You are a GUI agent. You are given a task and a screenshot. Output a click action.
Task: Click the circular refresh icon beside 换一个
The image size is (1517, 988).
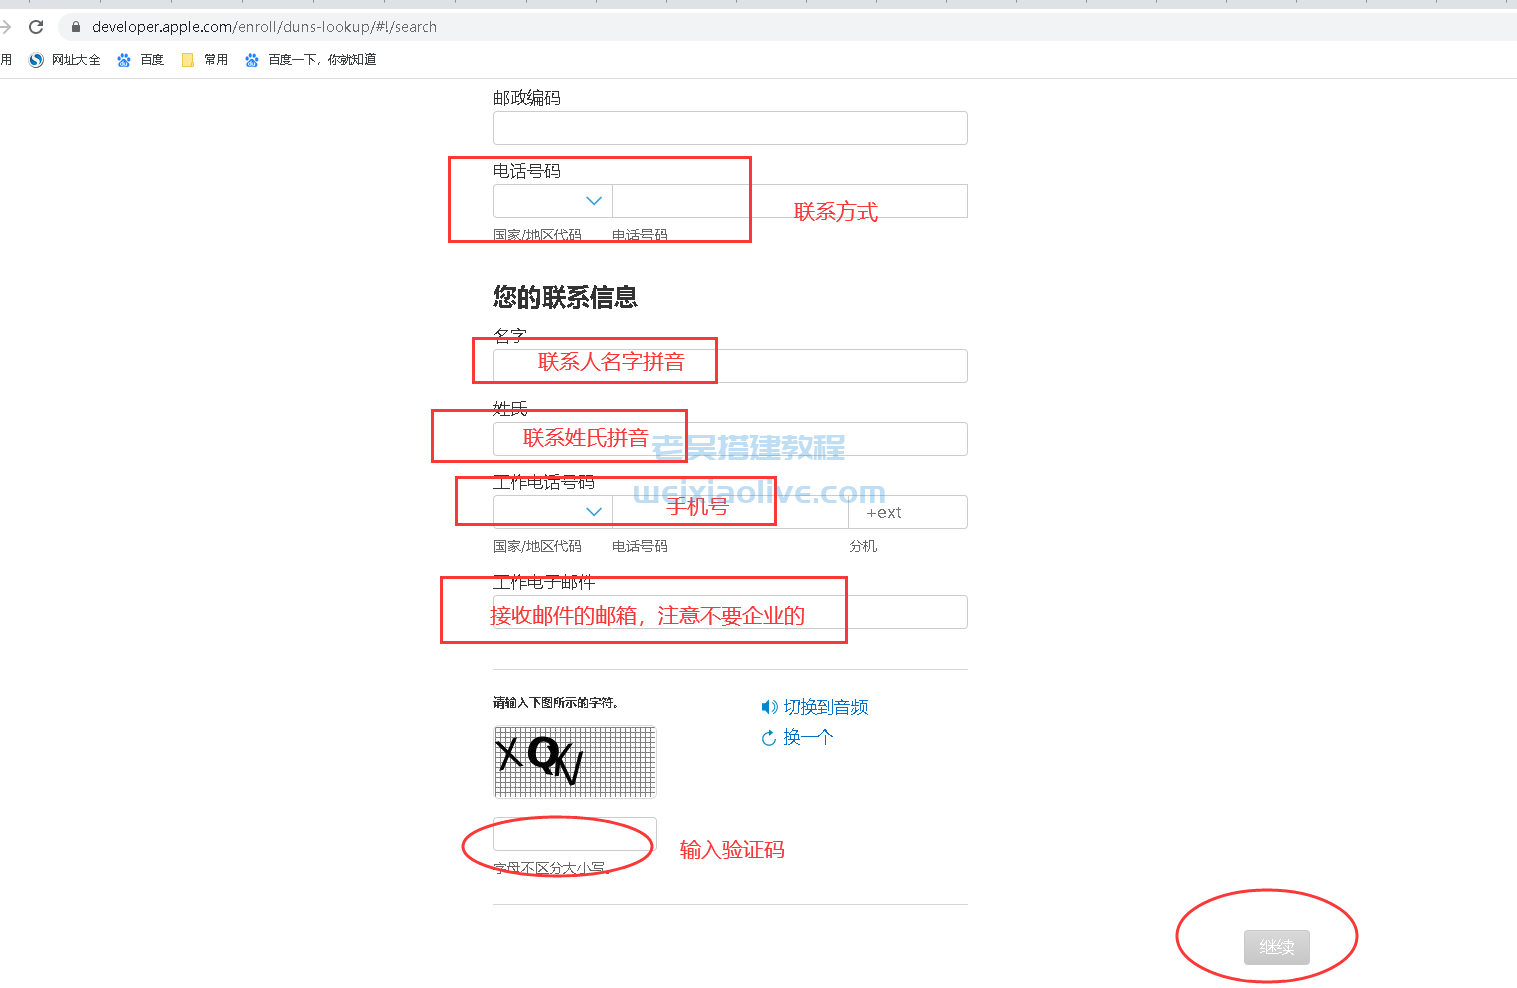pos(768,737)
